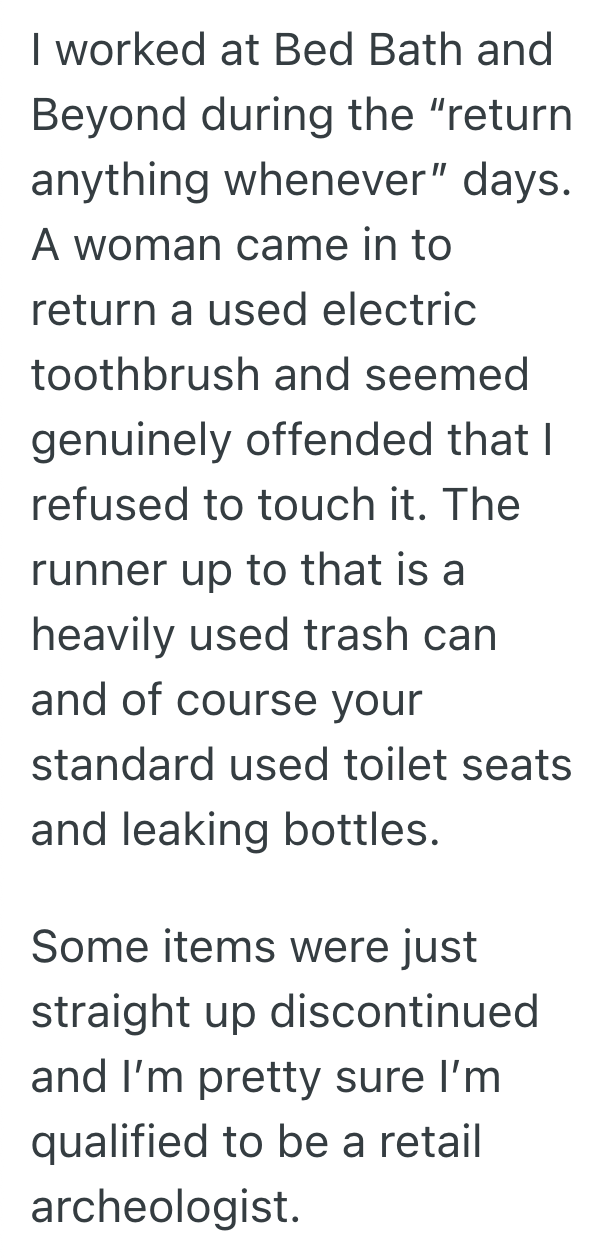Click the phrase "Some items were just"
The width and height of the screenshot is (608, 1260).
pos(254,947)
